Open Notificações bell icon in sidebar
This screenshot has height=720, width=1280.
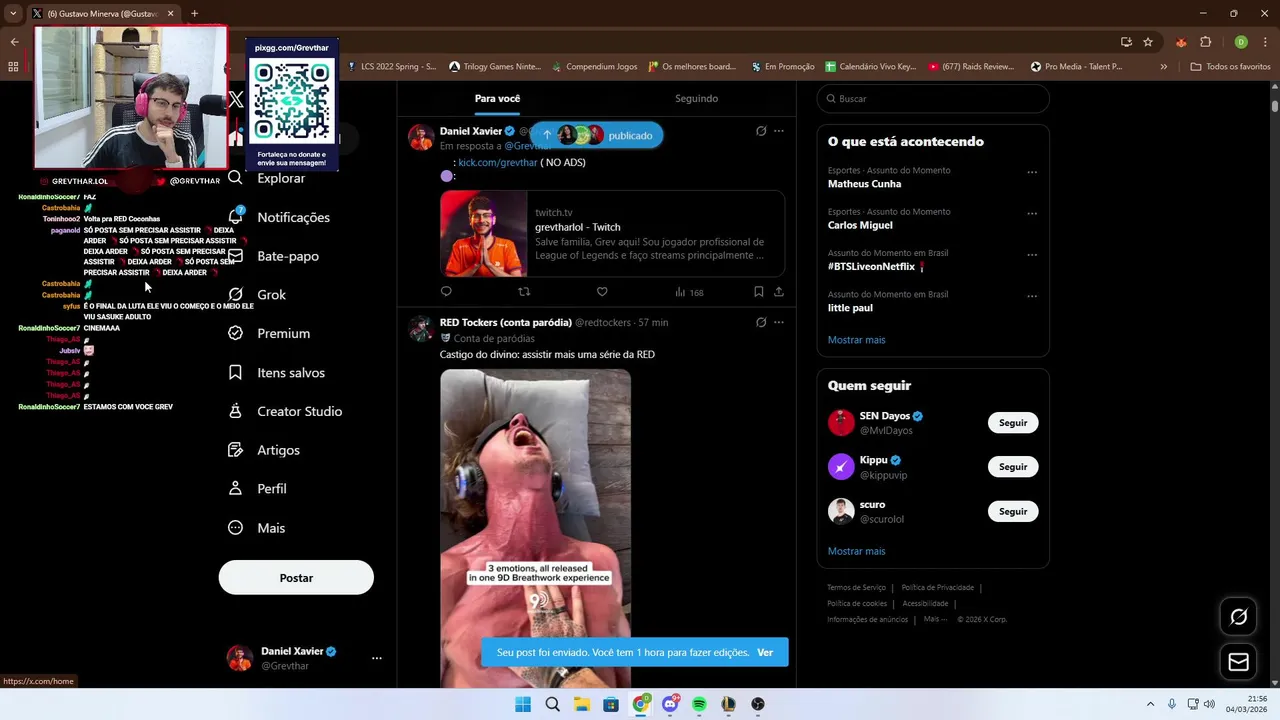236,217
